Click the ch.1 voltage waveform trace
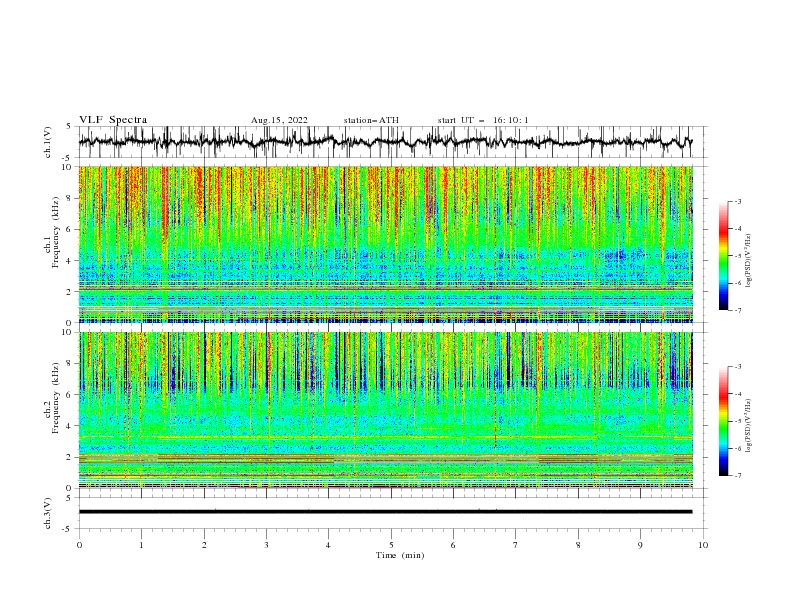The width and height of the screenshot is (792, 612). (385, 142)
